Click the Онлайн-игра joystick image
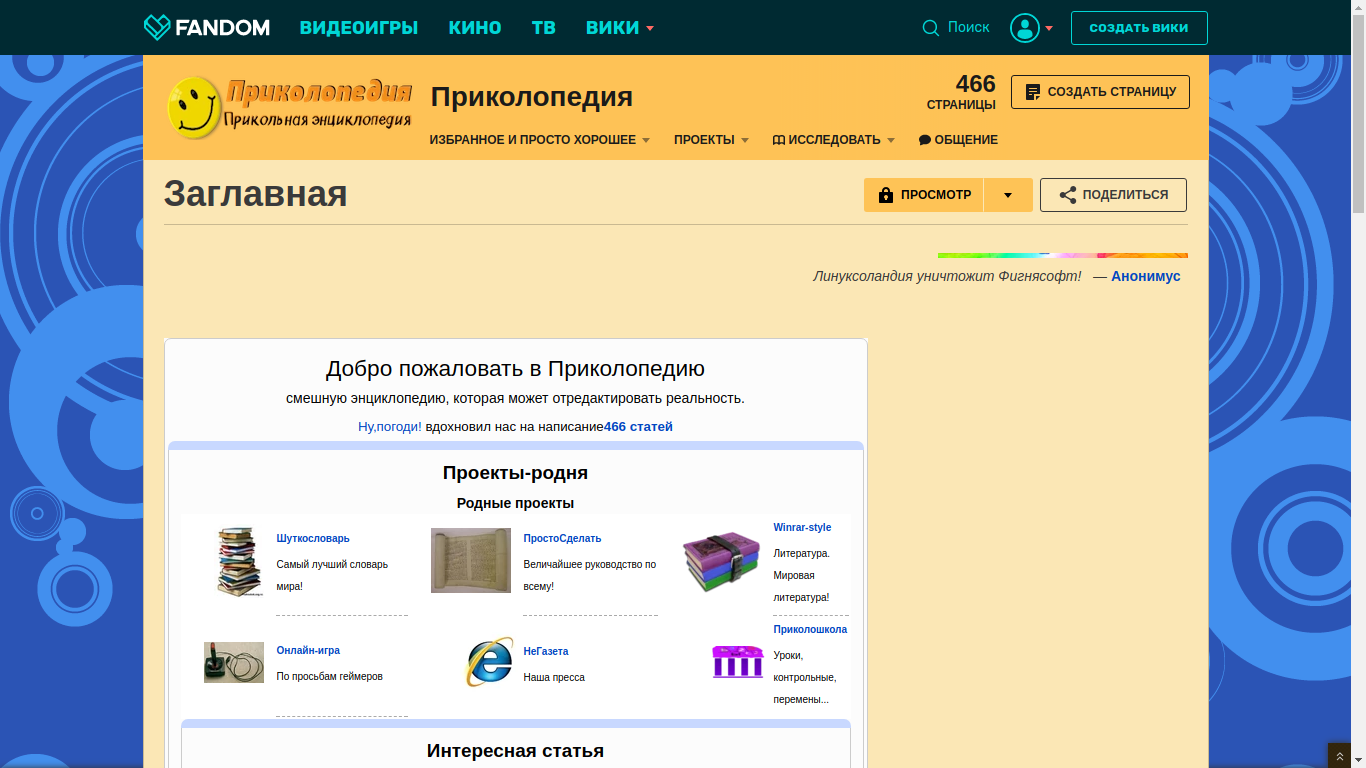 coord(234,662)
